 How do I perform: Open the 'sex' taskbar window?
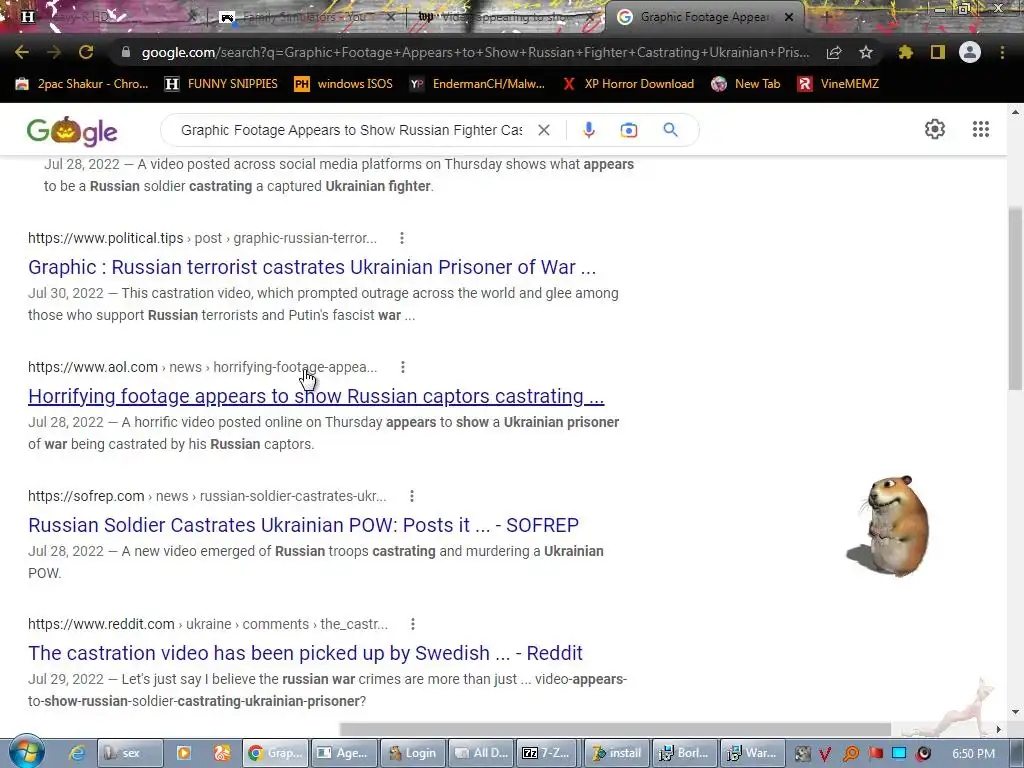tap(131, 753)
